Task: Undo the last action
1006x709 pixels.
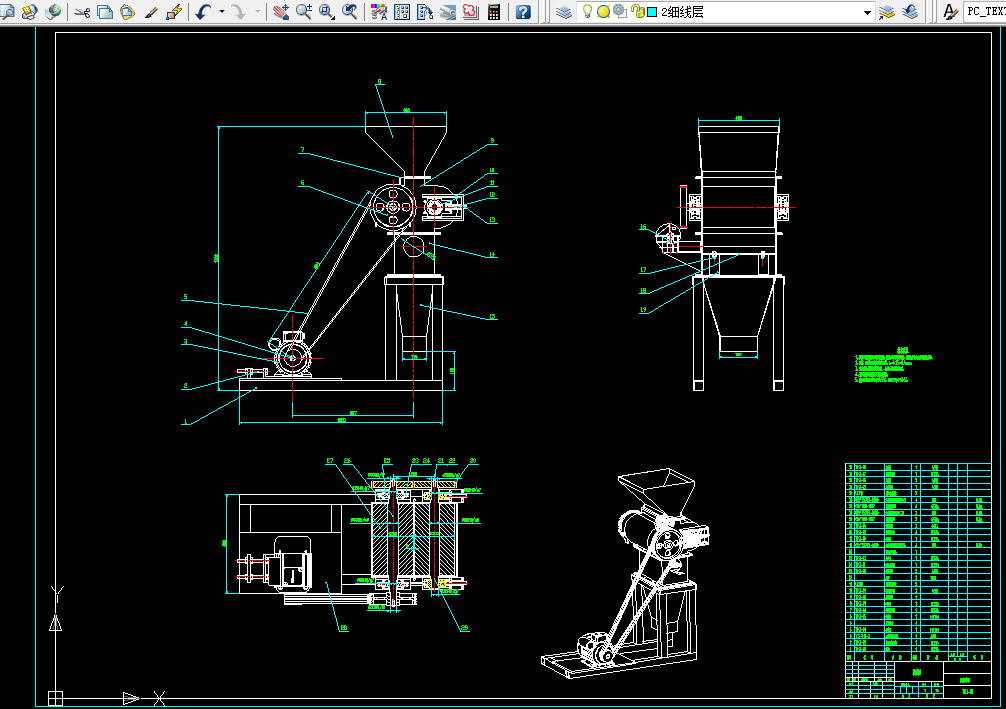Action: [x=203, y=12]
